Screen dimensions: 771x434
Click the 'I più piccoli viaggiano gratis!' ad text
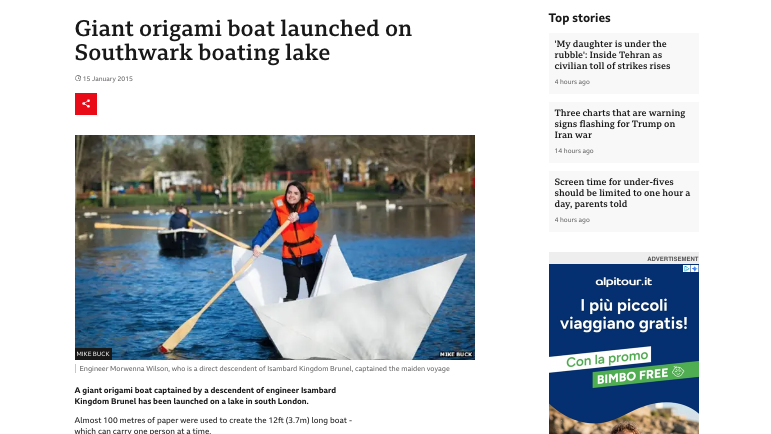tap(623, 314)
